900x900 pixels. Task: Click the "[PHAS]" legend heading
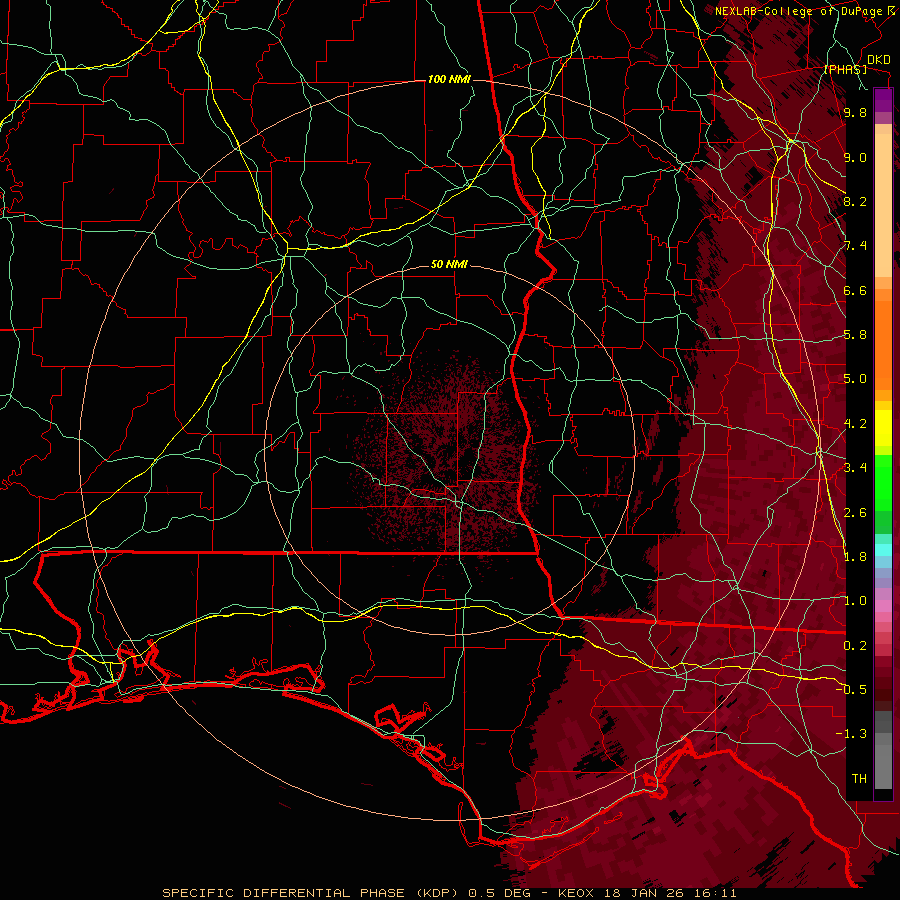point(845,70)
